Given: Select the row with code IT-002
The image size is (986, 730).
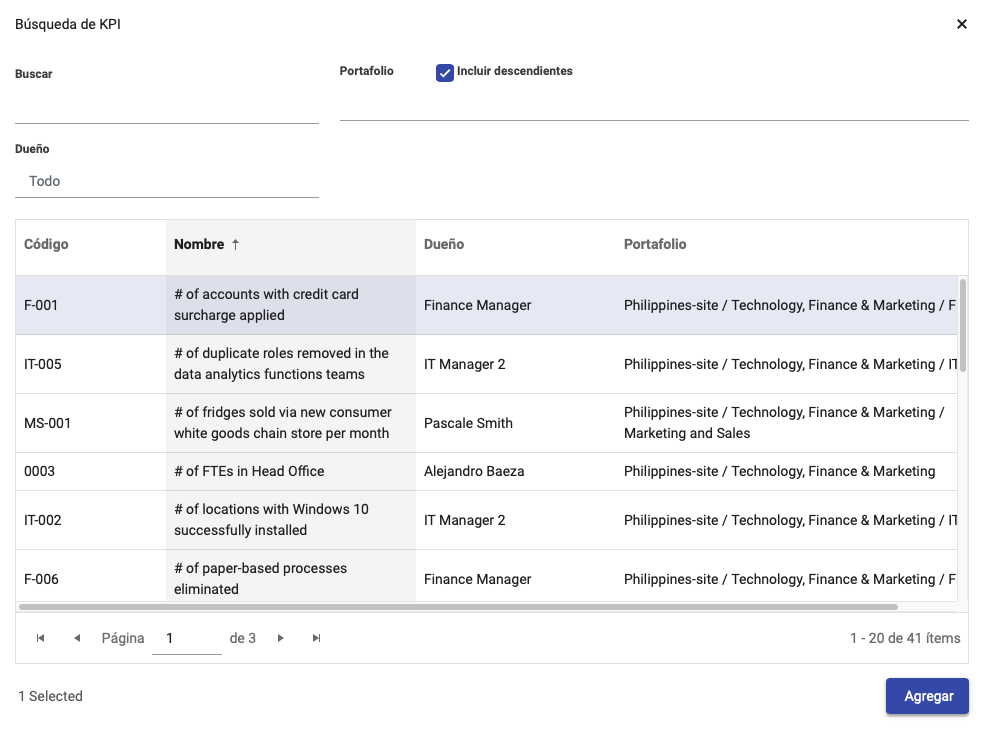Looking at the screenshot, I should coord(486,520).
